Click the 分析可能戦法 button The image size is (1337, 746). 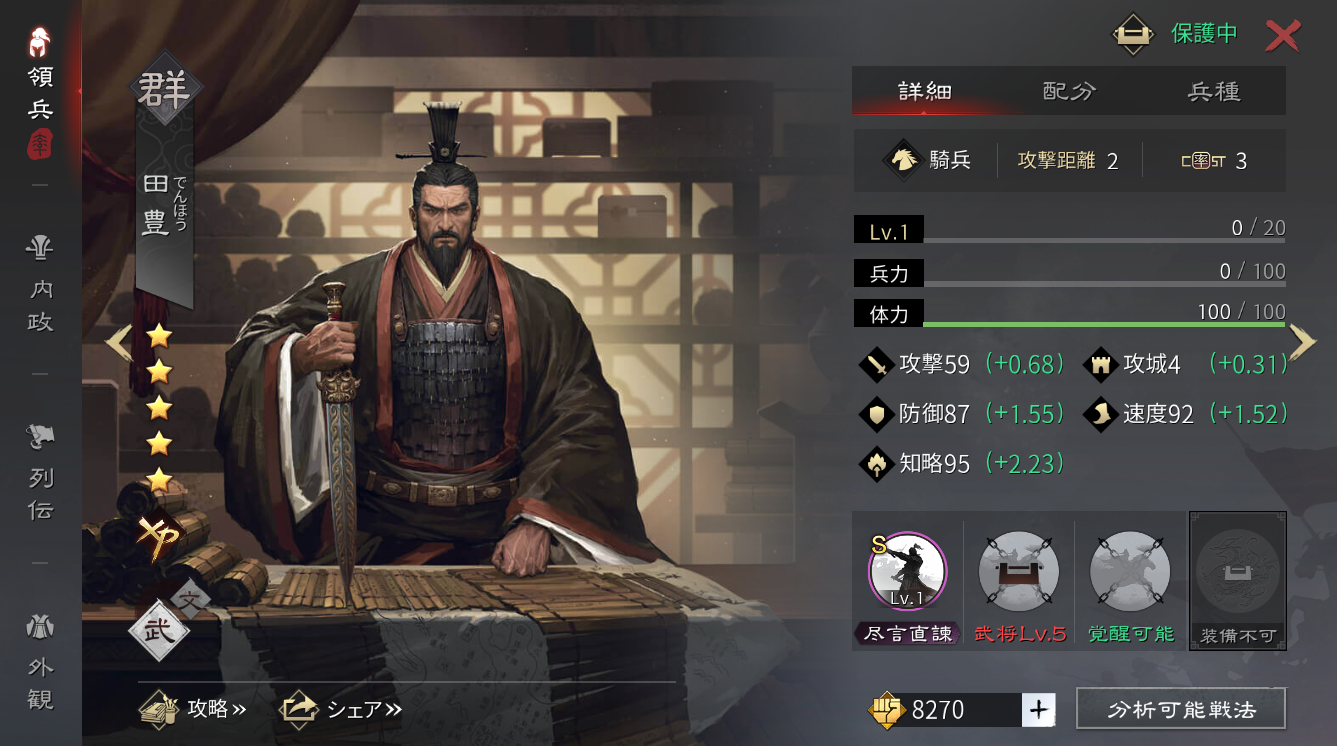1181,709
